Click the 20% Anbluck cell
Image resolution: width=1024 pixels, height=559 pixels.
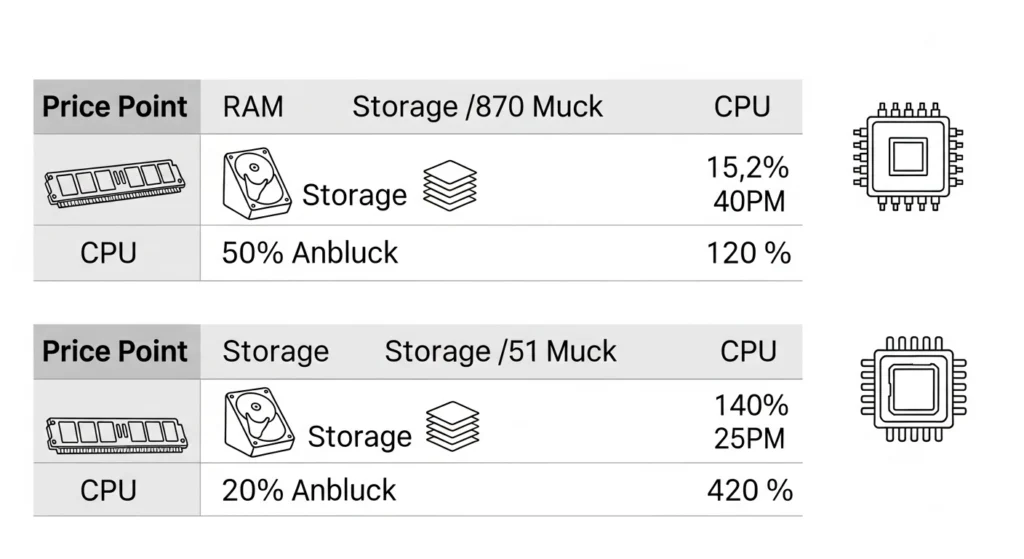(x=309, y=490)
